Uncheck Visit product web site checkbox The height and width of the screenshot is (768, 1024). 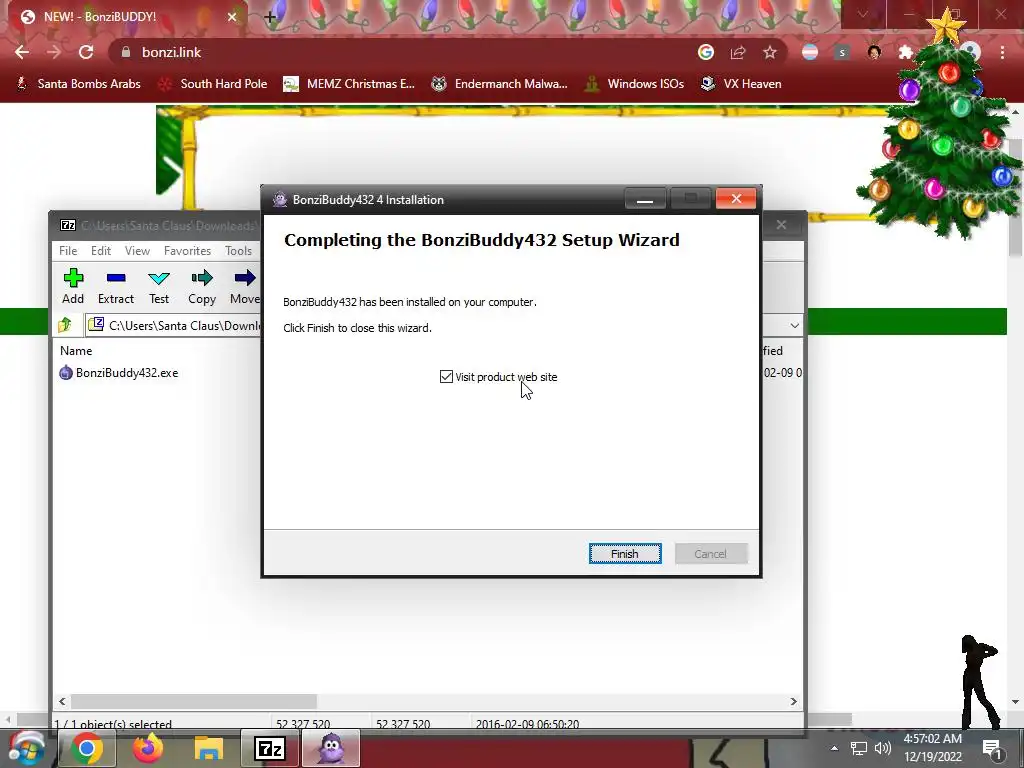pyautogui.click(x=446, y=377)
